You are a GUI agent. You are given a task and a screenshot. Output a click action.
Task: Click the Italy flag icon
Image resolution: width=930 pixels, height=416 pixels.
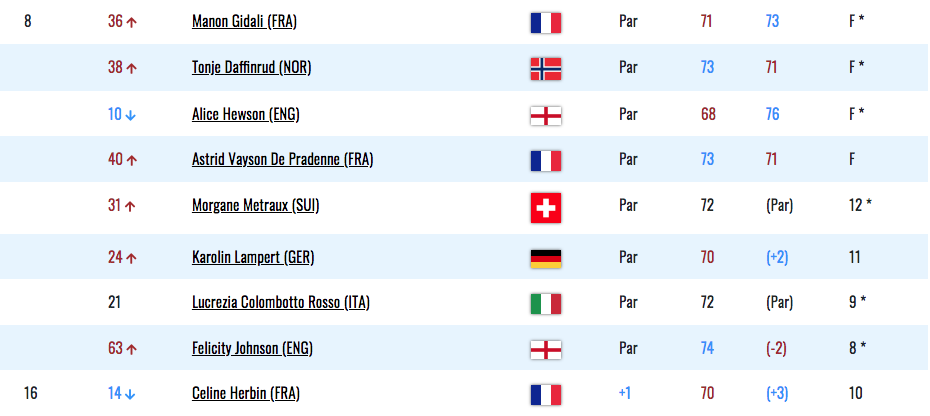(x=546, y=304)
